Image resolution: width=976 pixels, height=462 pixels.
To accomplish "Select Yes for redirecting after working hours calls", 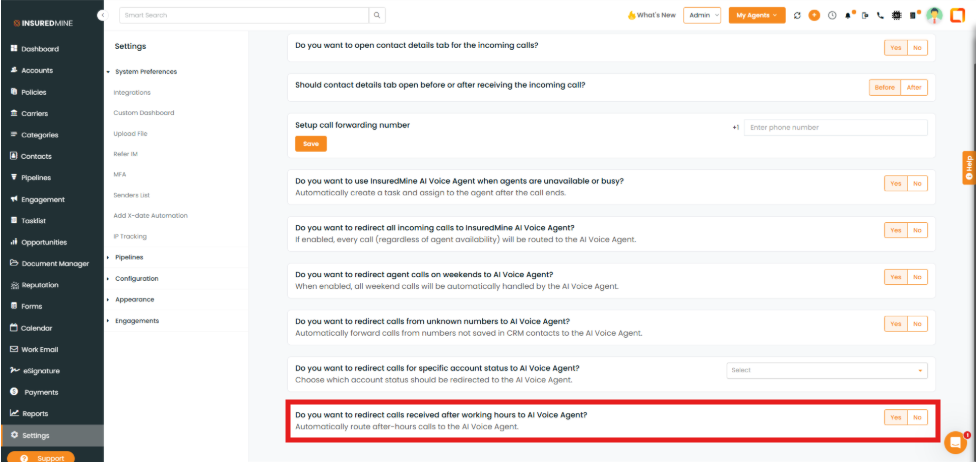I will (895, 417).
